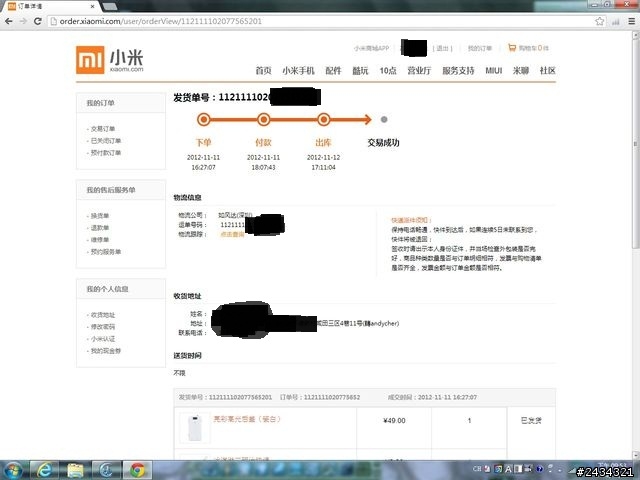The image size is (640, 480).
Task: Click the 小米商城APP link
Action: 371,48
